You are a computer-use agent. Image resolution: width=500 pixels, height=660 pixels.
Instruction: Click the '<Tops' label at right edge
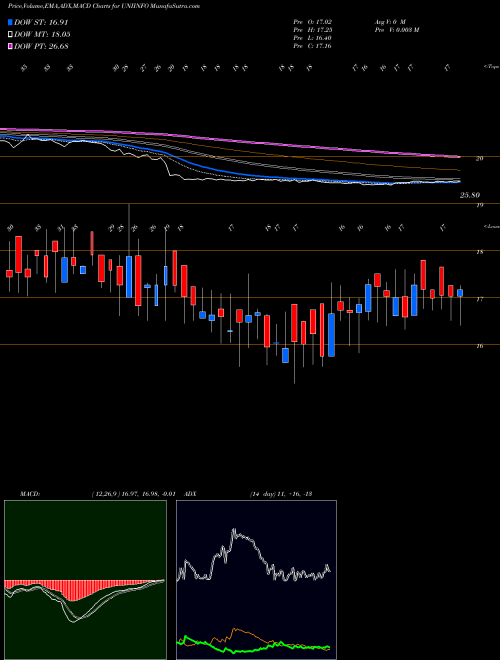pyautogui.click(x=491, y=67)
